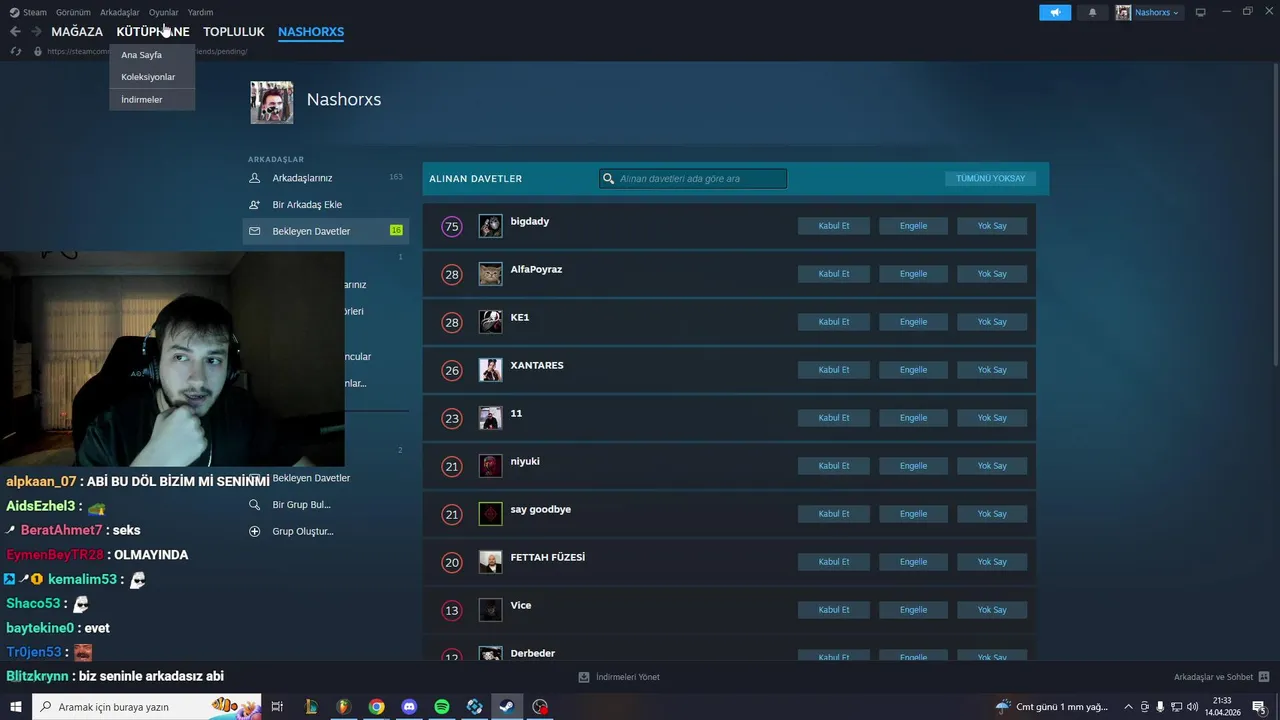Click the TÜMÜNÜ YOKSAY button
The height and width of the screenshot is (720, 1280).
pyautogui.click(x=990, y=179)
